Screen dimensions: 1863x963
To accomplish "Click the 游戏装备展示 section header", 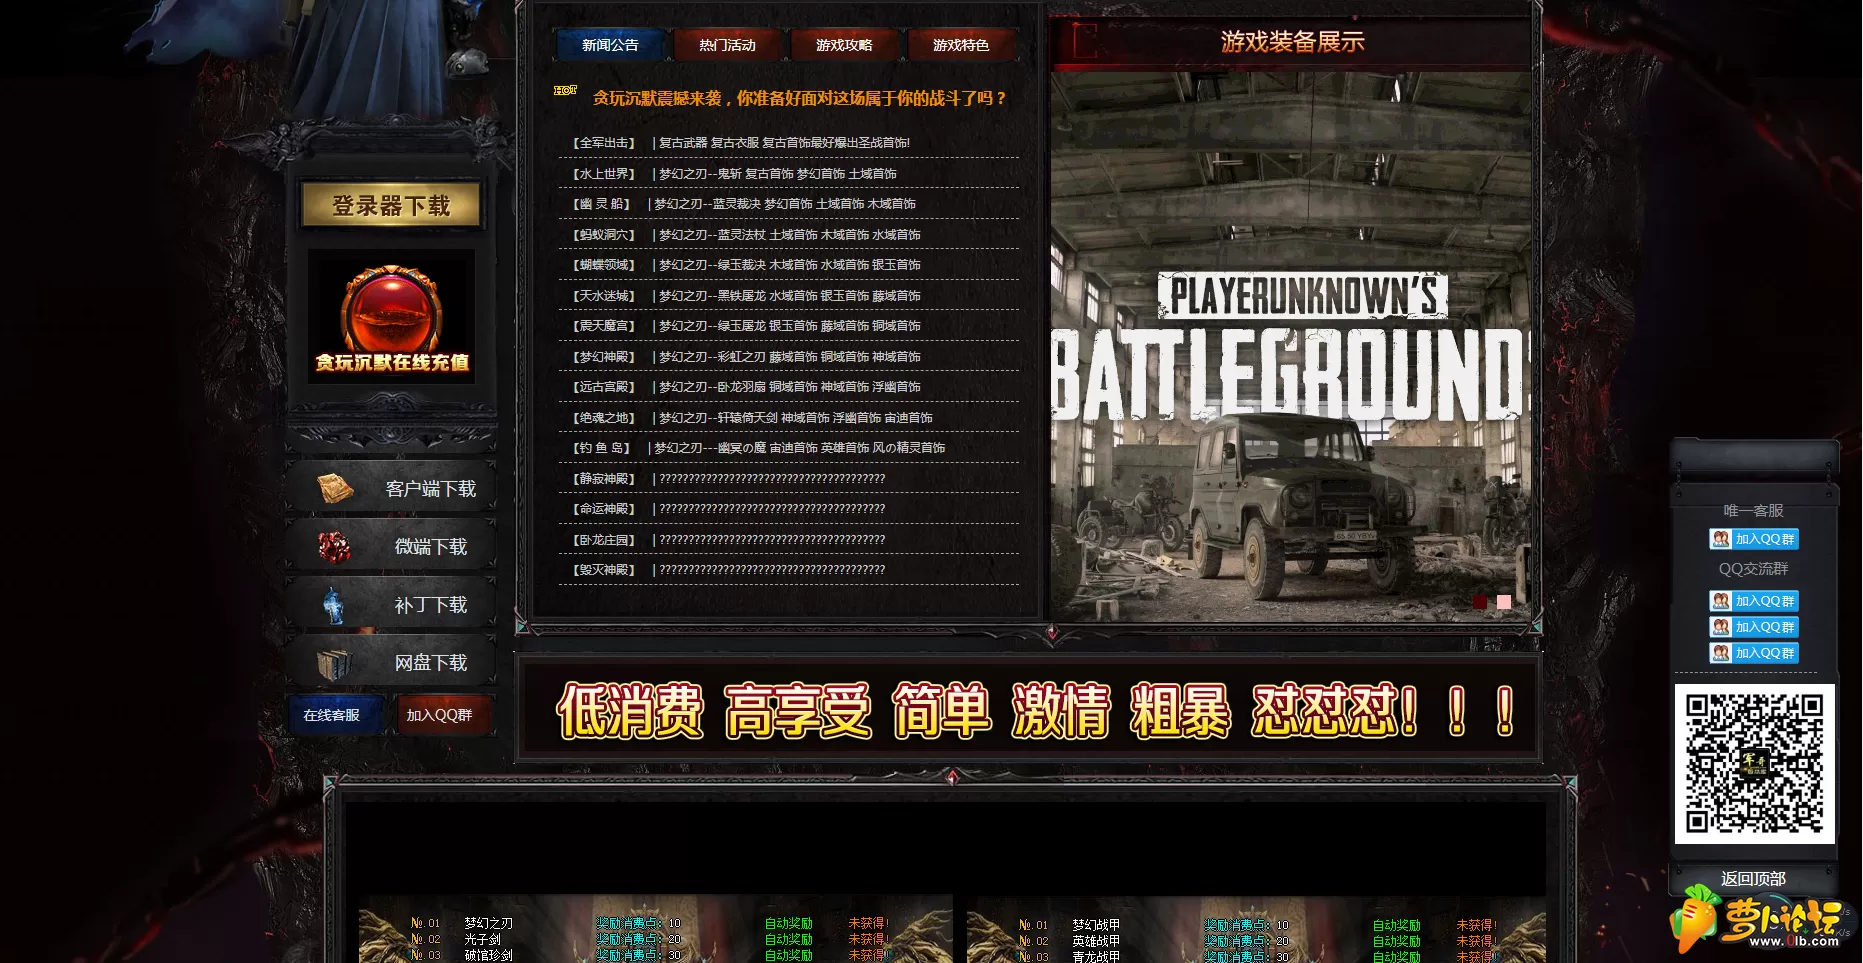I will coord(1291,42).
